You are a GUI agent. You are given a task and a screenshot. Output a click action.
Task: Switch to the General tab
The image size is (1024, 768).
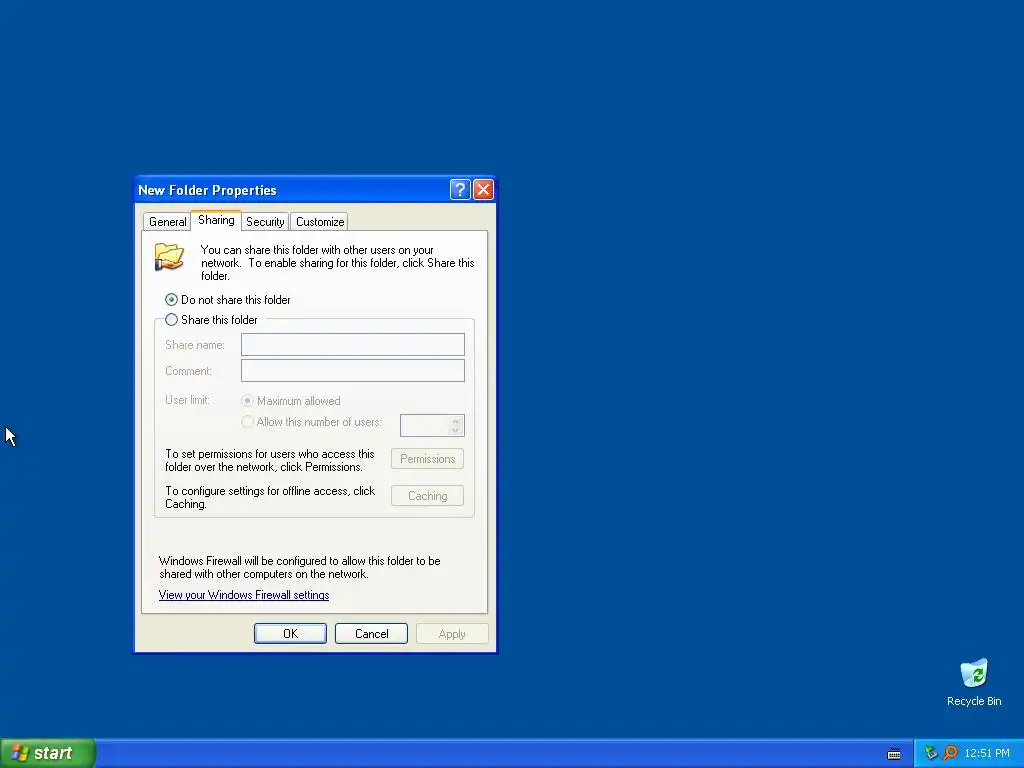click(167, 222)
